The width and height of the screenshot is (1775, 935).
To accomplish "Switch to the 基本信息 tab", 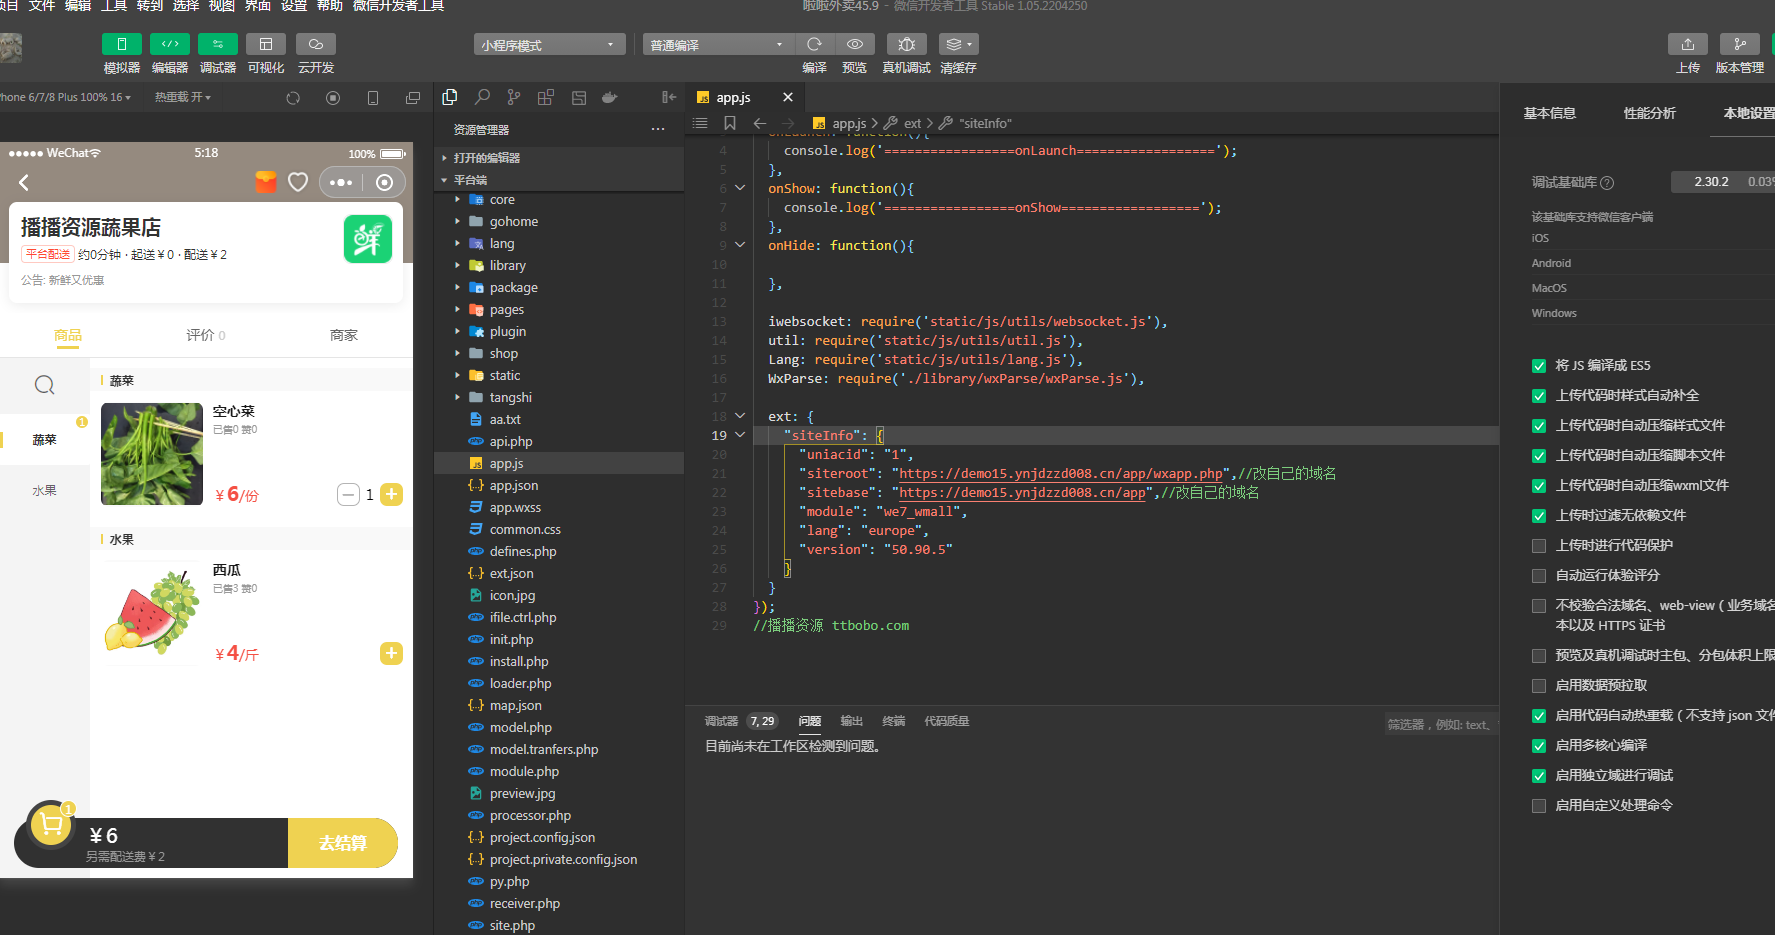I will click(1549, 113).
